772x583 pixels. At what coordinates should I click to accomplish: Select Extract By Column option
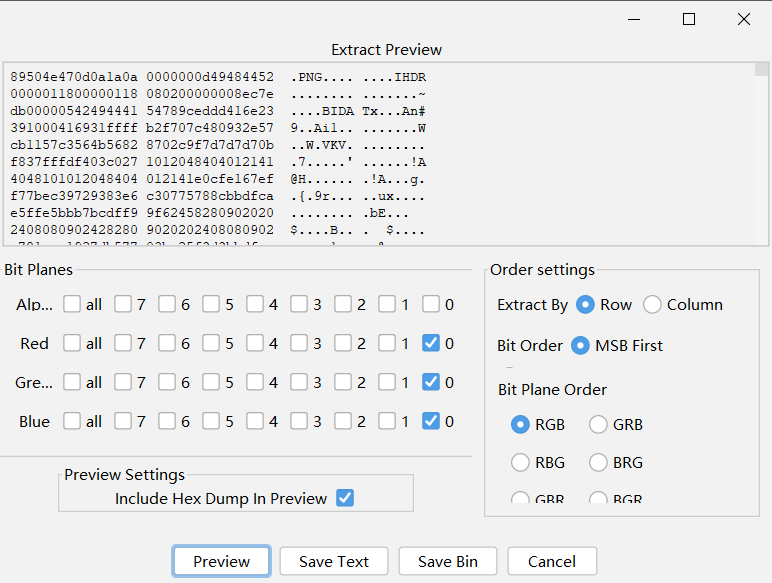coord(653,304)
